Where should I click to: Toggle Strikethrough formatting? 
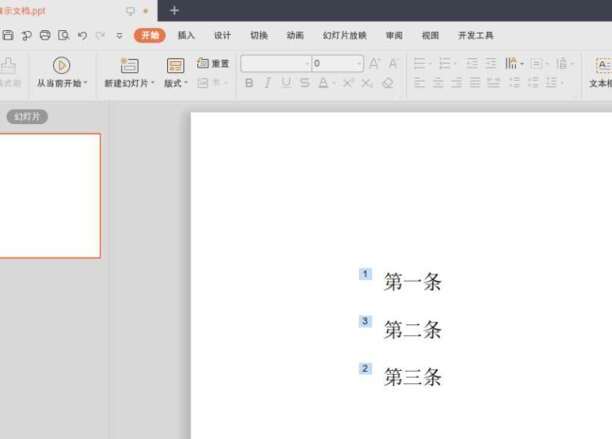[x=305, y=83]
